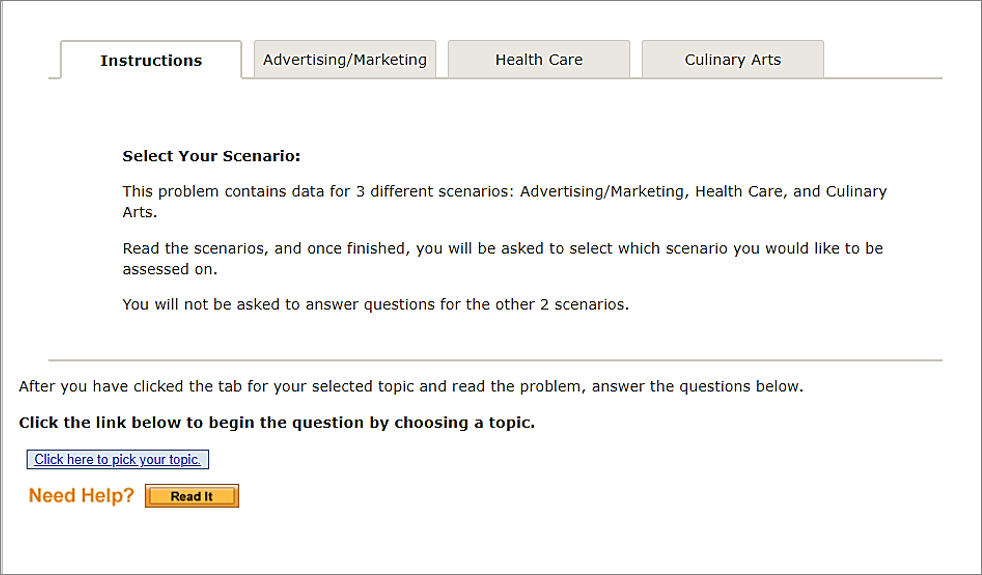Click the 'Click here to pick your topic' link
The image size is (982, 575).
(118, 460)
